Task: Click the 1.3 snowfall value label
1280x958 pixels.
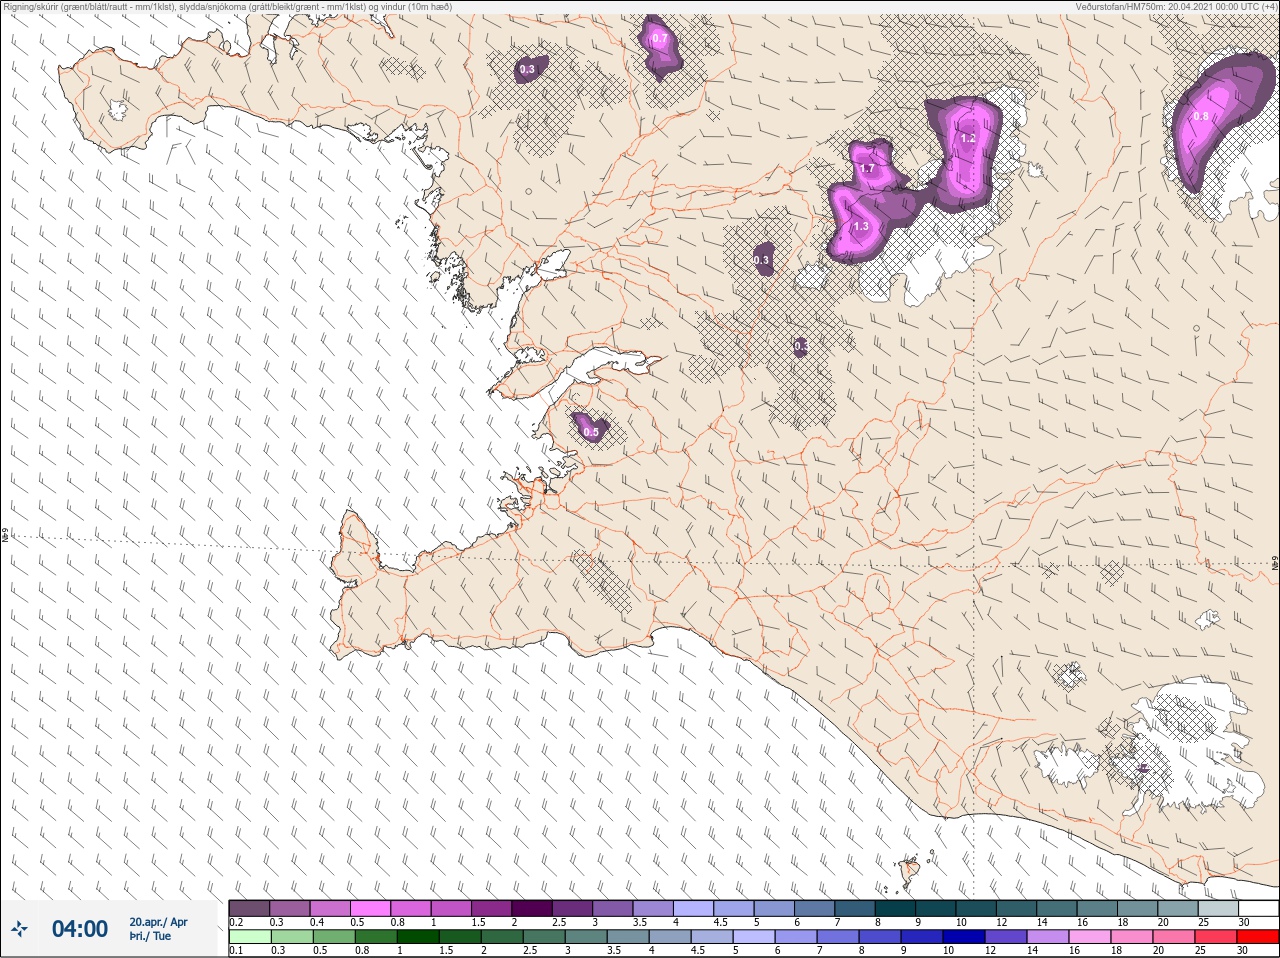Action: coord(860,227)
